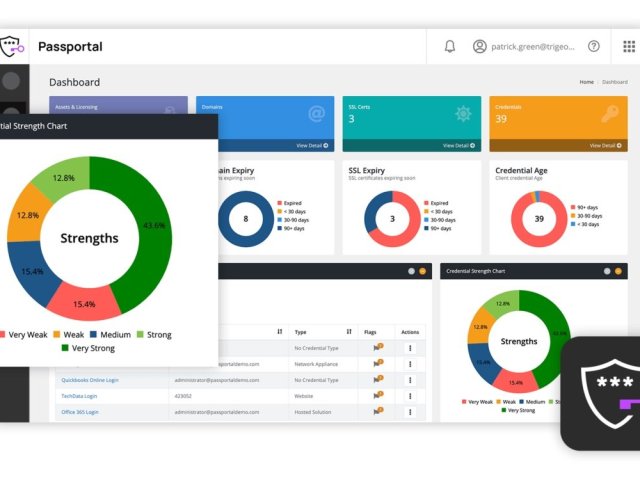The height and width of the screenshot is (480, 640).
Task: Open the notifications bell
Action: [x=450, y=46]
